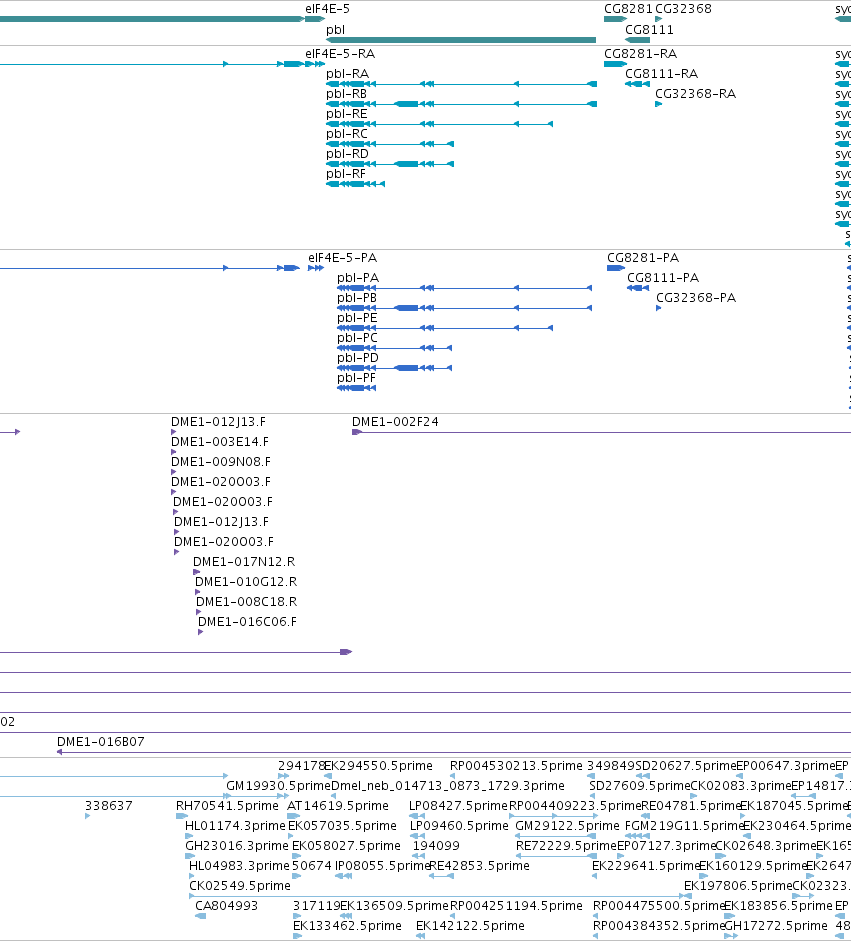Select the pbl-RF transcript label
851x941 pixels.
pos(346,173)
